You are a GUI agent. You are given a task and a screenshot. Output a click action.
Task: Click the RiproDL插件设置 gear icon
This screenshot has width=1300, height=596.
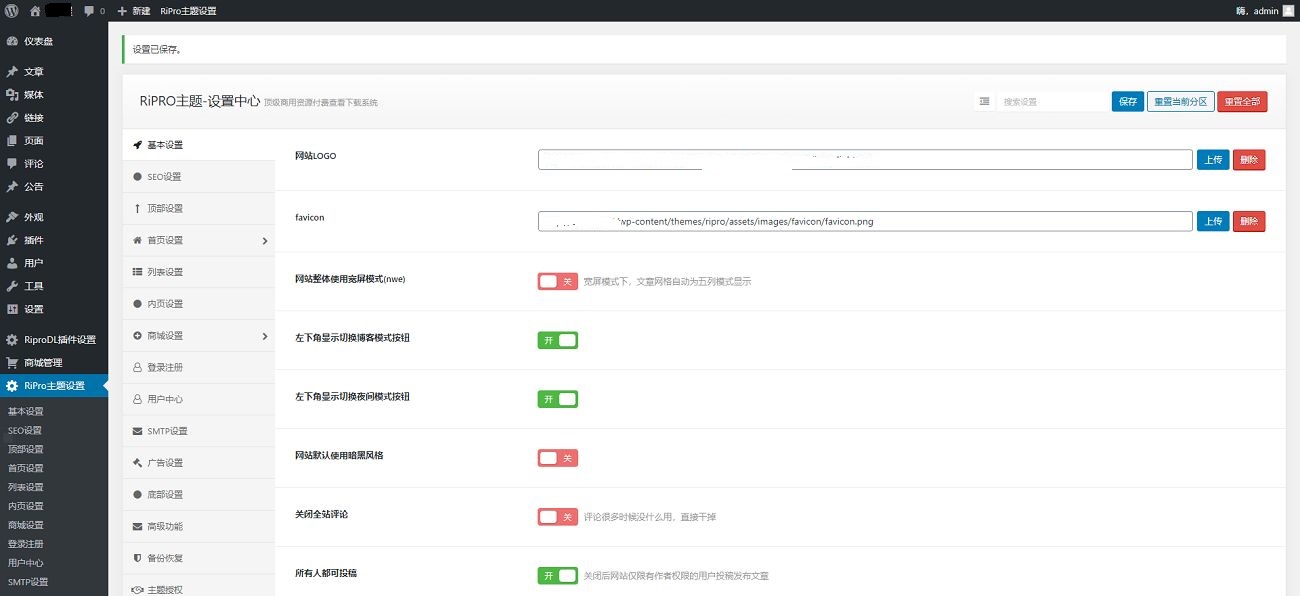[12, 340]
